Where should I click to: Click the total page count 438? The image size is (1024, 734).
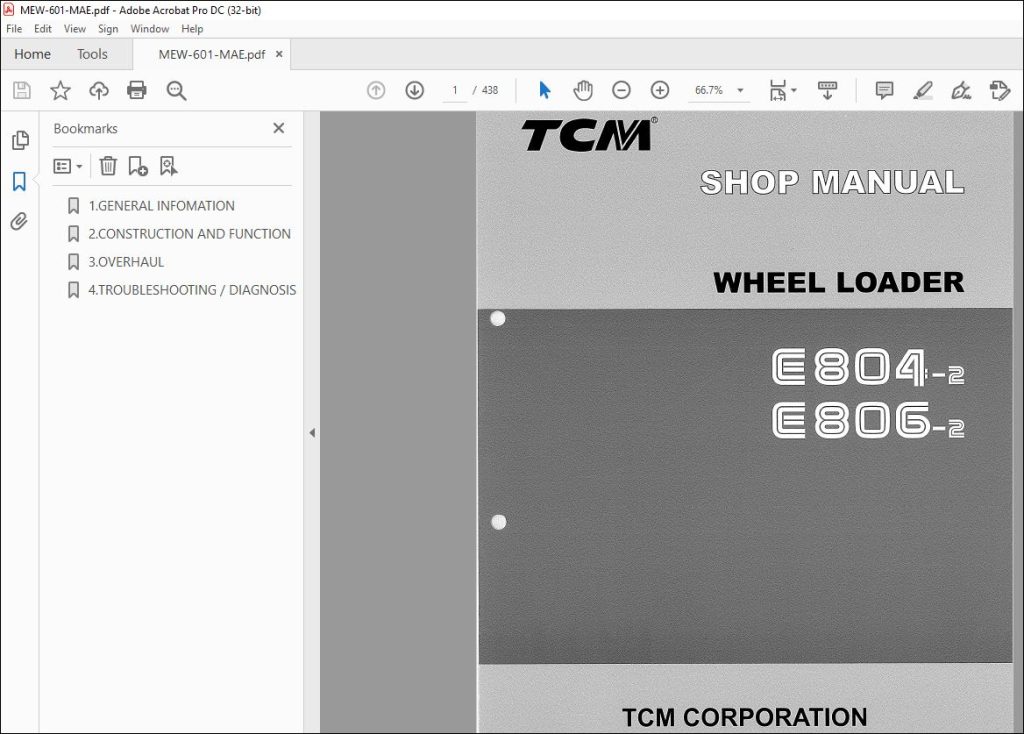(490, 90)
